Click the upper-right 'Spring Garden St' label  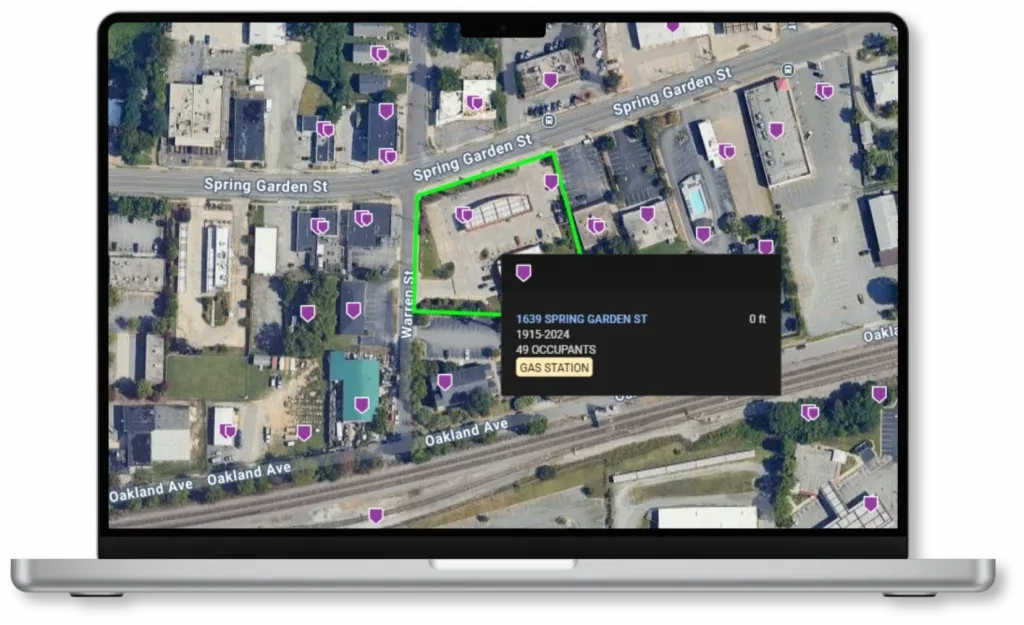pyautogui.click(x=673, y=91)
